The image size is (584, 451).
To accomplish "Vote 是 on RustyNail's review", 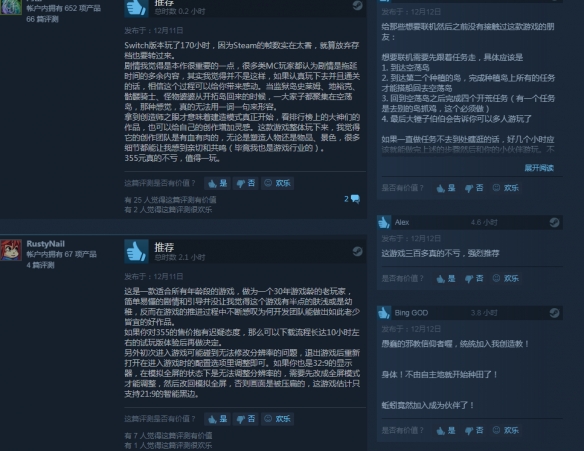I will [218, 419].
